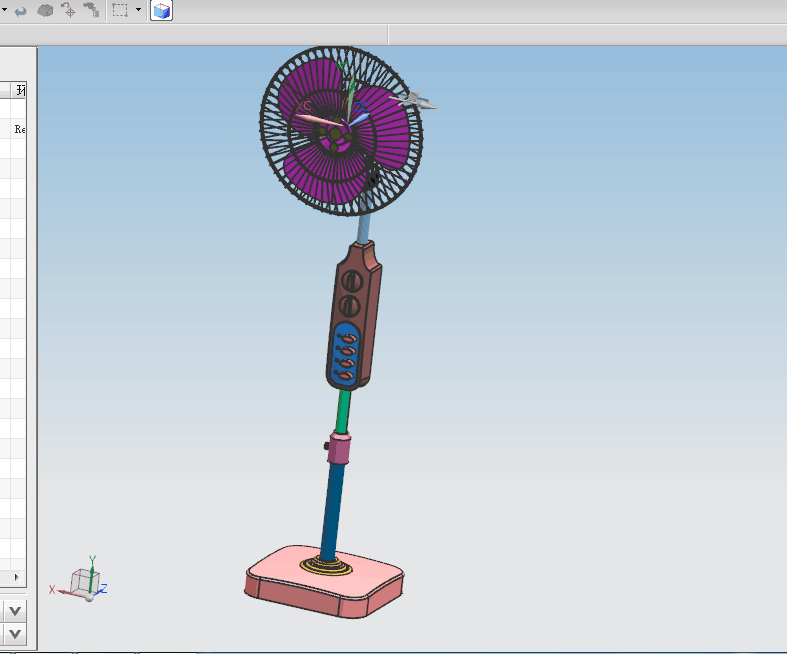Viewport: 787px width, 654px height.
Task: Select the green upper pole segment
Action: [343, 412]
